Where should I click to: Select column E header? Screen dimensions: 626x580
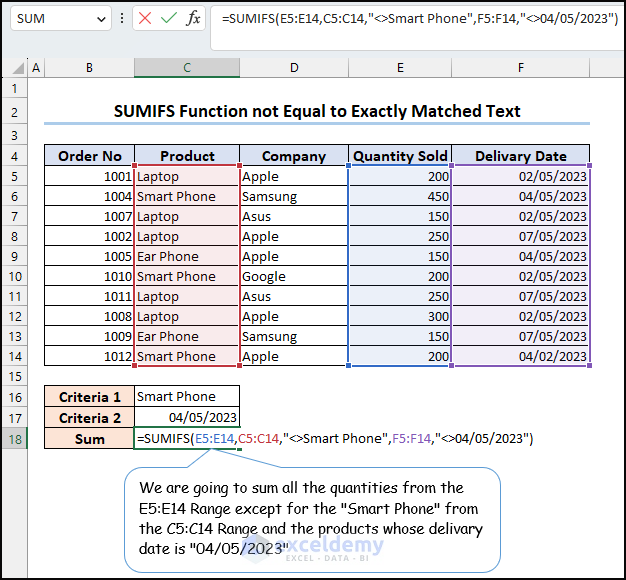coord(400,68)
